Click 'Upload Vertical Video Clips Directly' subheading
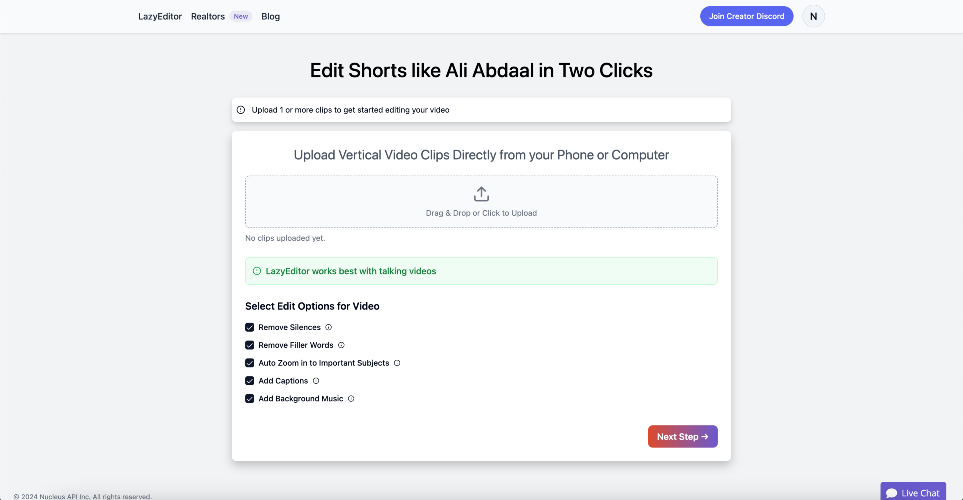The height and width of the screenshot is (500, 963). [x=482, y=155]
